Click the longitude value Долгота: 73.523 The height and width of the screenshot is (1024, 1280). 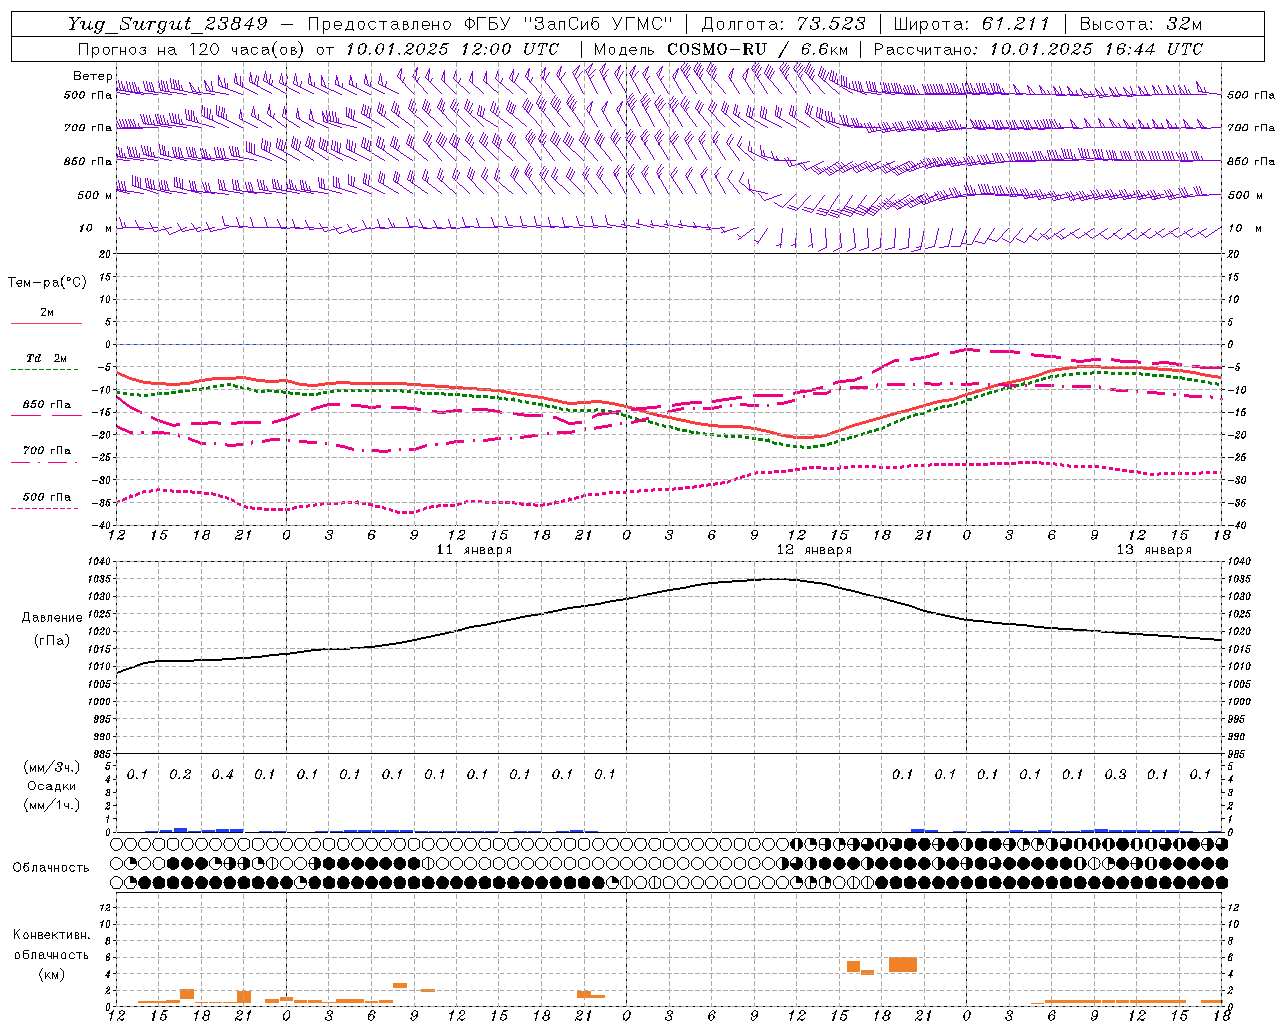point(783,24)
